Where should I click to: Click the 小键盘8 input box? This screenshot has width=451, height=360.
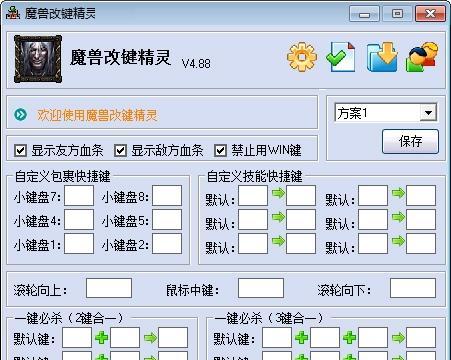167,196
